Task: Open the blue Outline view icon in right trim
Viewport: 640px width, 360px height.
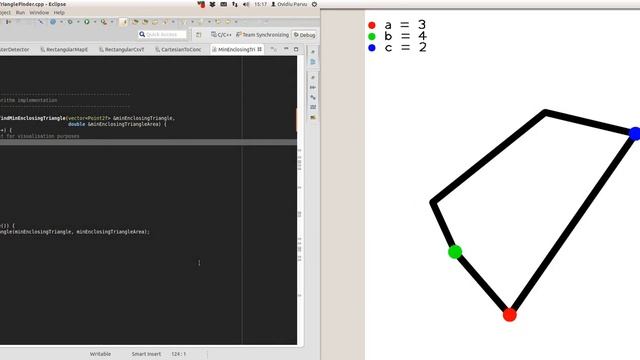Action: 313,62
